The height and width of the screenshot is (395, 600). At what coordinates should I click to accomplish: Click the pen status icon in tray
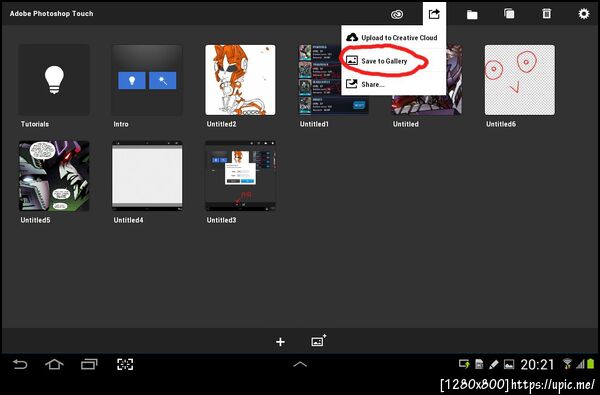494,364
